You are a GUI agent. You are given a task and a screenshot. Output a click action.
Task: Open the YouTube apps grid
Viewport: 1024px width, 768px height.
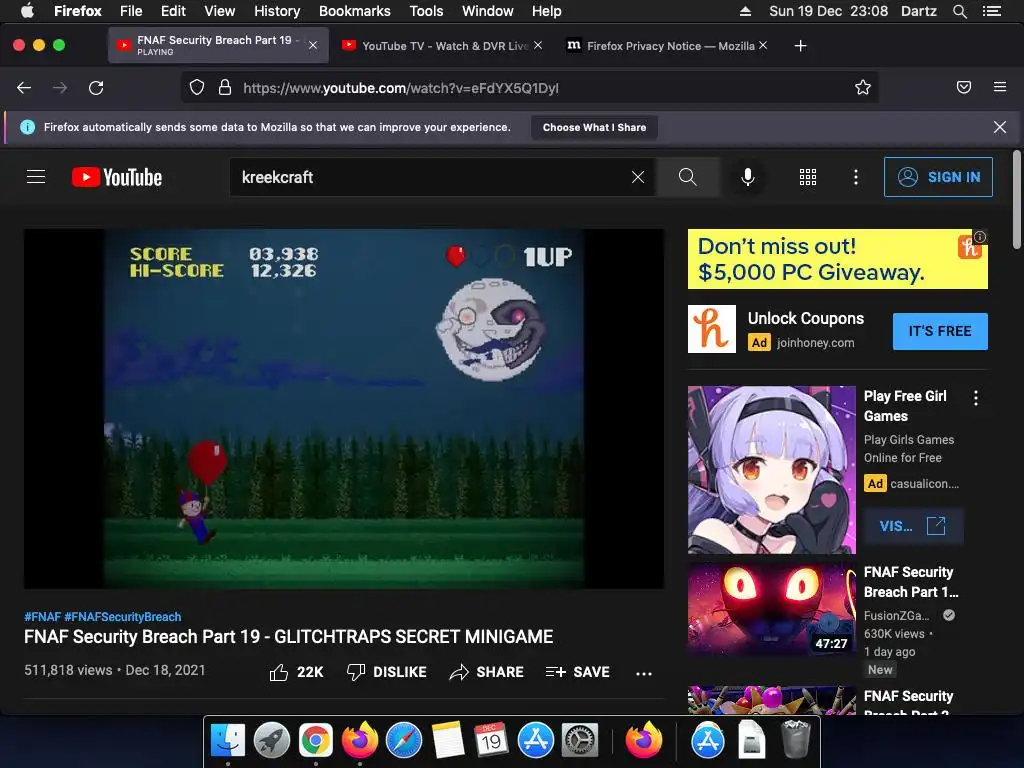(x=808, y=177)
